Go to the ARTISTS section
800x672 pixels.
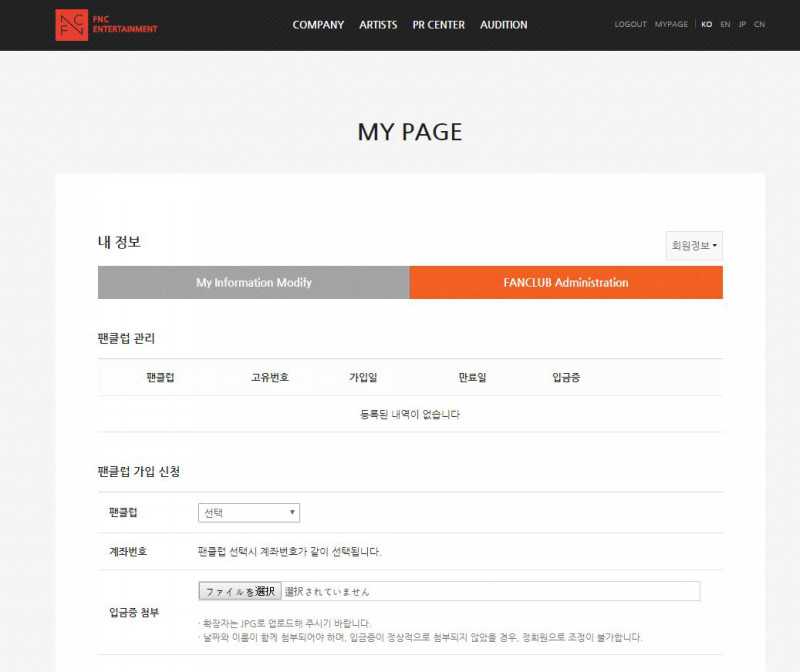coord(378,25)
